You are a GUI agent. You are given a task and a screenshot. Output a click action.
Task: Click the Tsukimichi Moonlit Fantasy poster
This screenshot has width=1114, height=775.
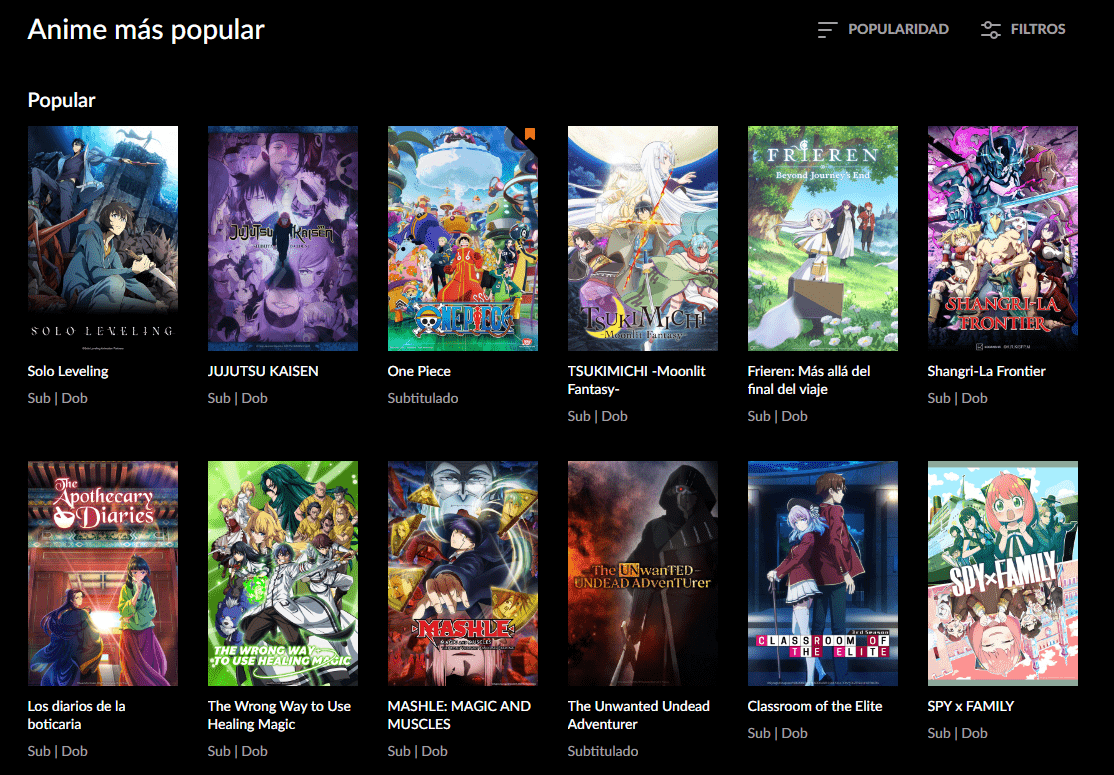click(643, 238)
